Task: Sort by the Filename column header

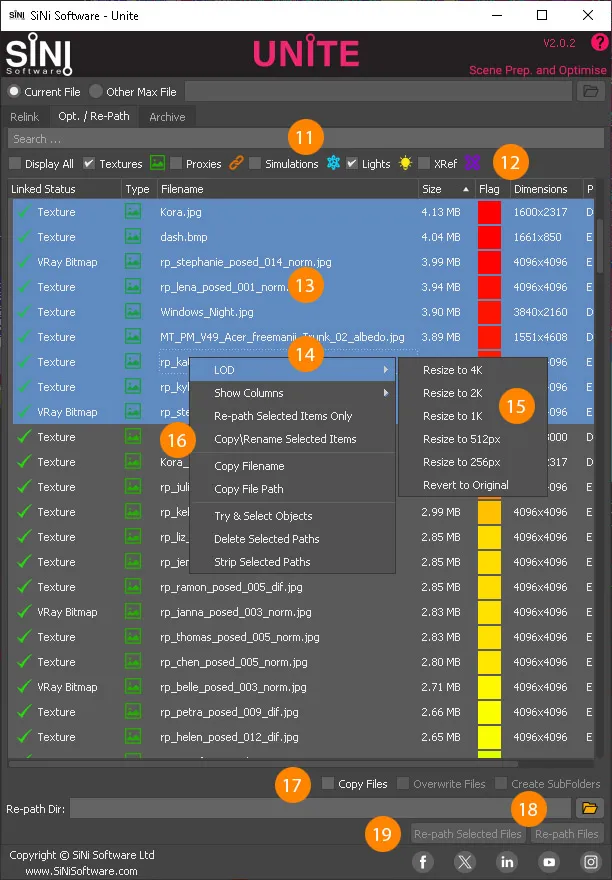Action: pyautogui.click(x=287, y=189)
